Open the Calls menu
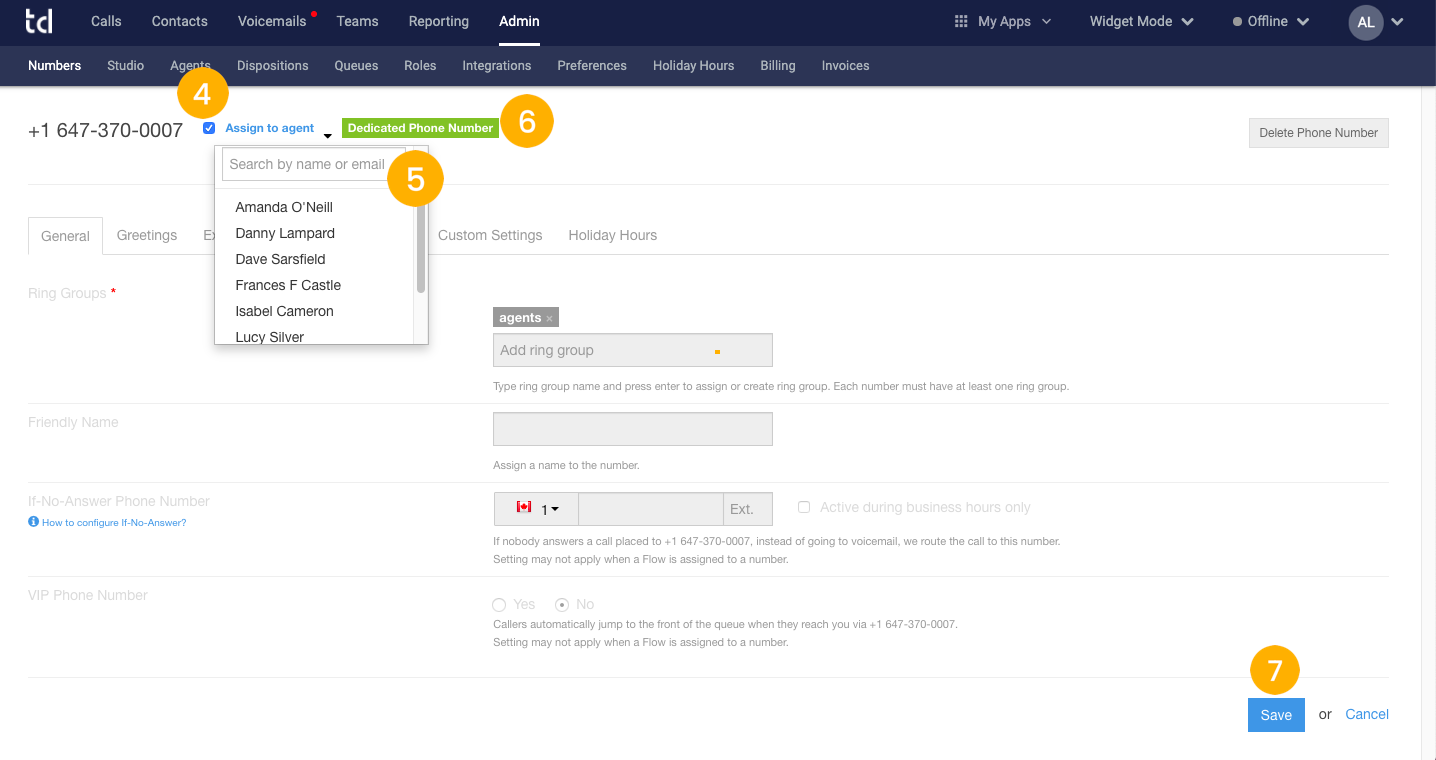The height and width of the screenshot is (760, 1436). tap(106, 21)
